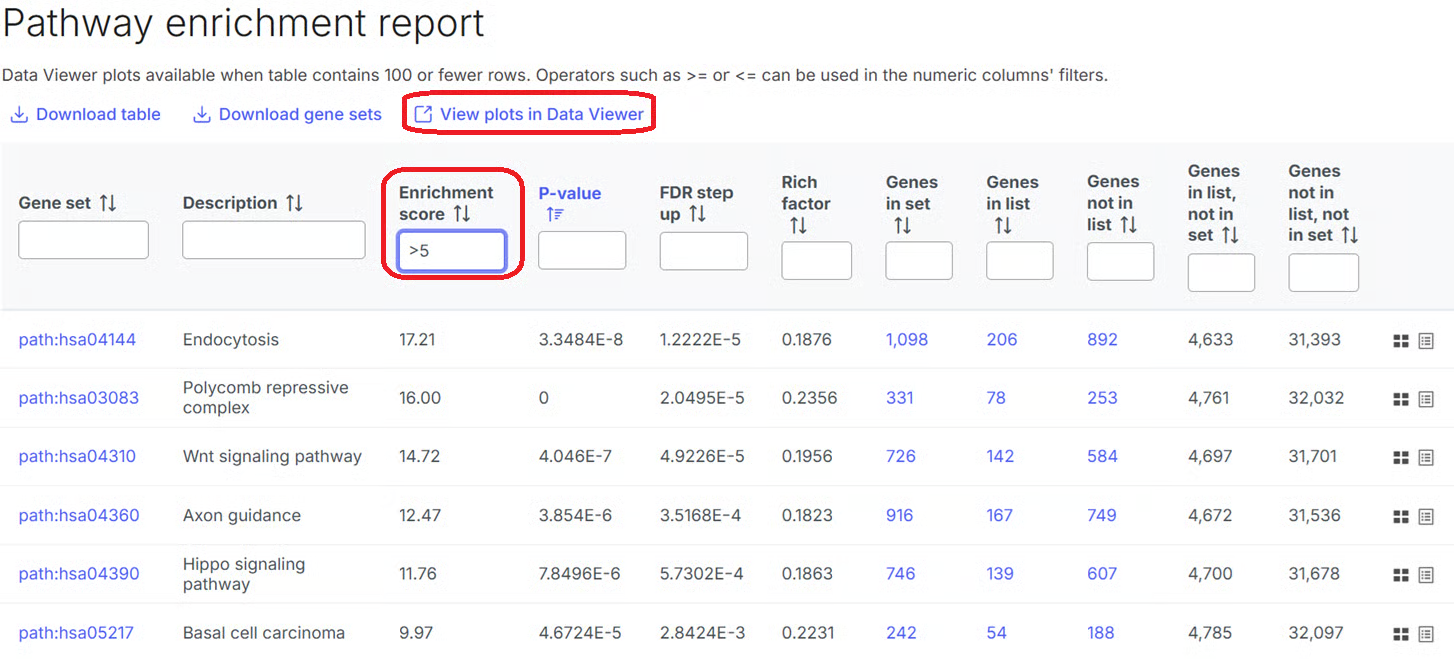Click Download gene sets link
The image size is (1454, 659).
(287, 114)
